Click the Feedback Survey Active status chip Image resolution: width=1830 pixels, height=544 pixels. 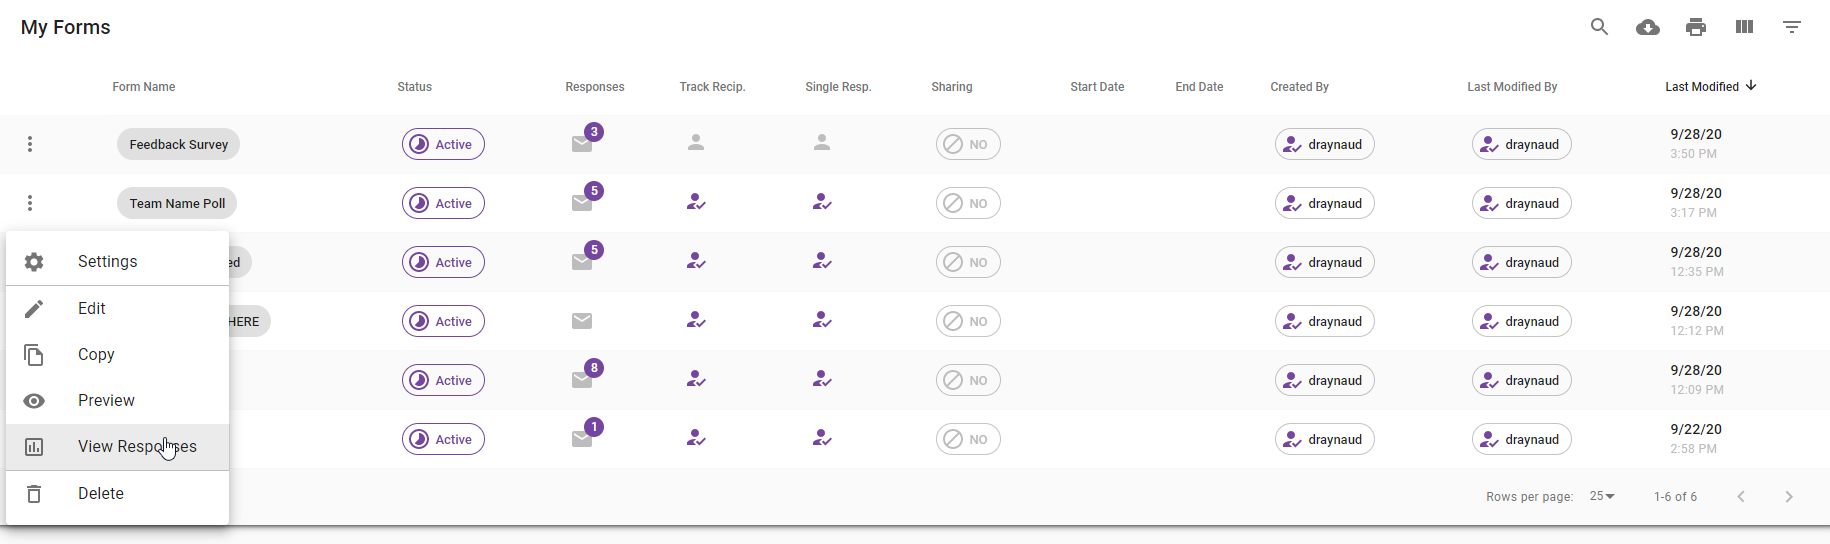click(443, 144)
